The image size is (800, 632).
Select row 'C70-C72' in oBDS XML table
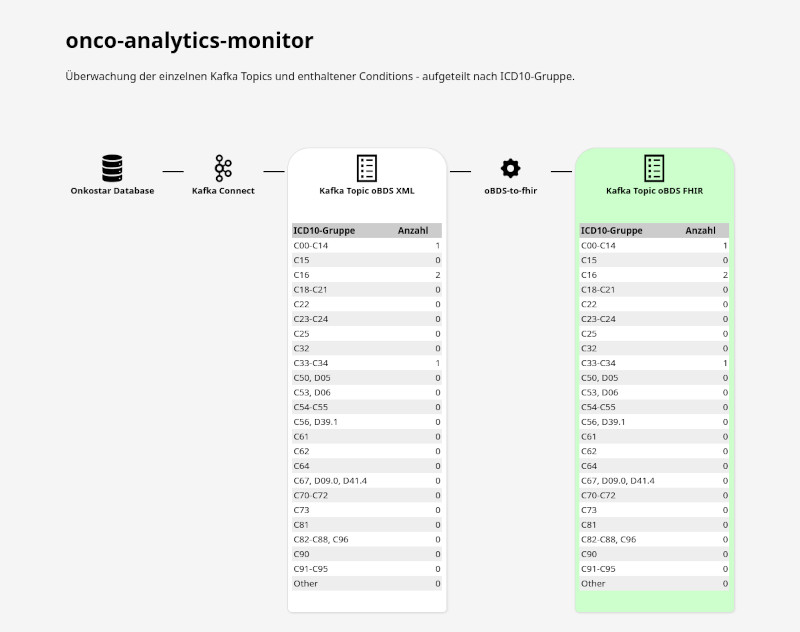(x=367, y=495)
